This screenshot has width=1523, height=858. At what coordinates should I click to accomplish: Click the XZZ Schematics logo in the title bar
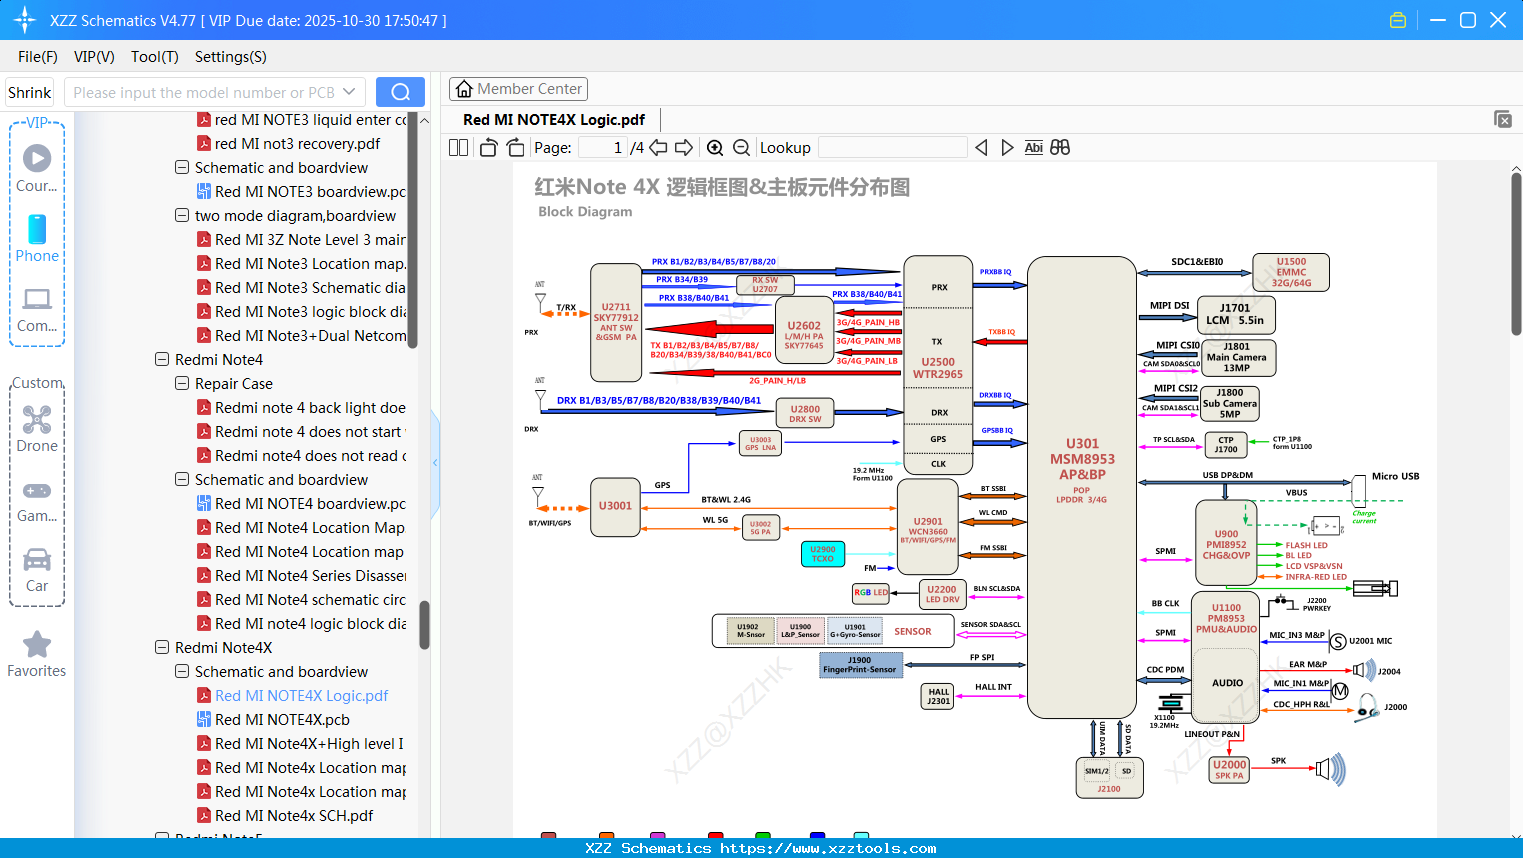pos(25,20)
